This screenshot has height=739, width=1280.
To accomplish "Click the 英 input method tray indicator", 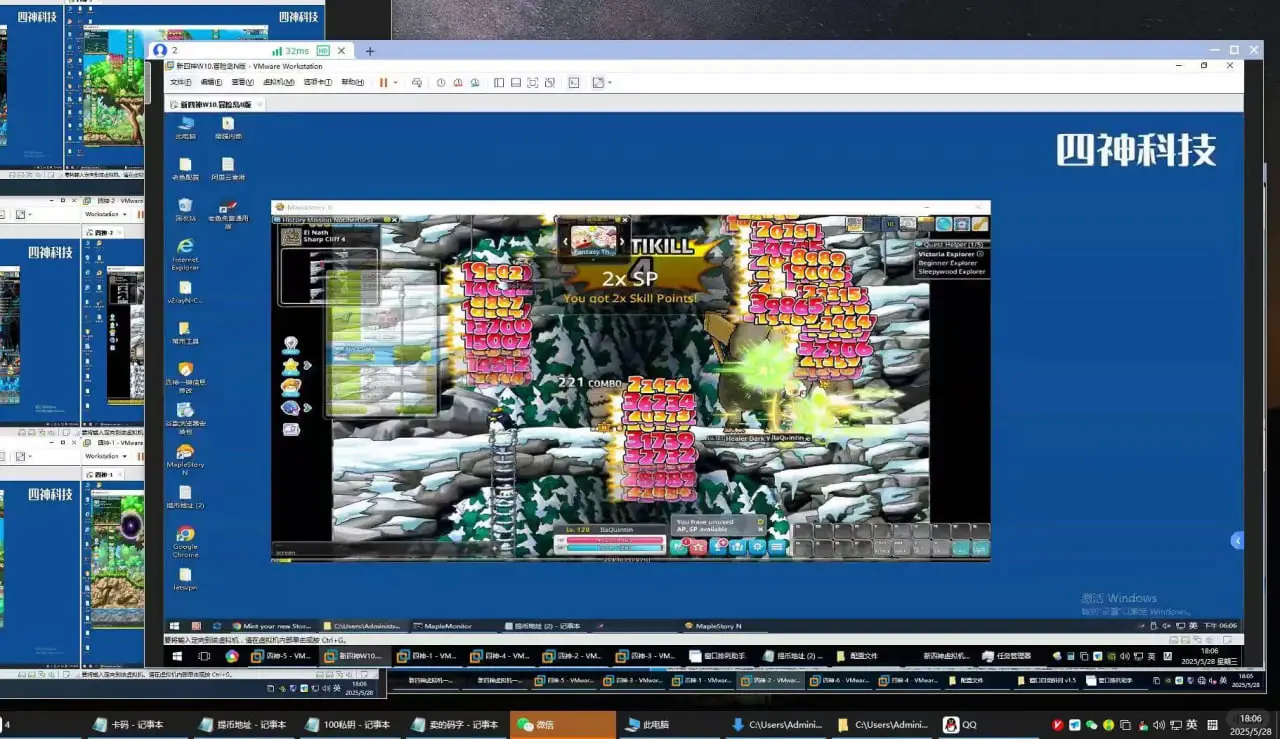I will coord(1192,725).
